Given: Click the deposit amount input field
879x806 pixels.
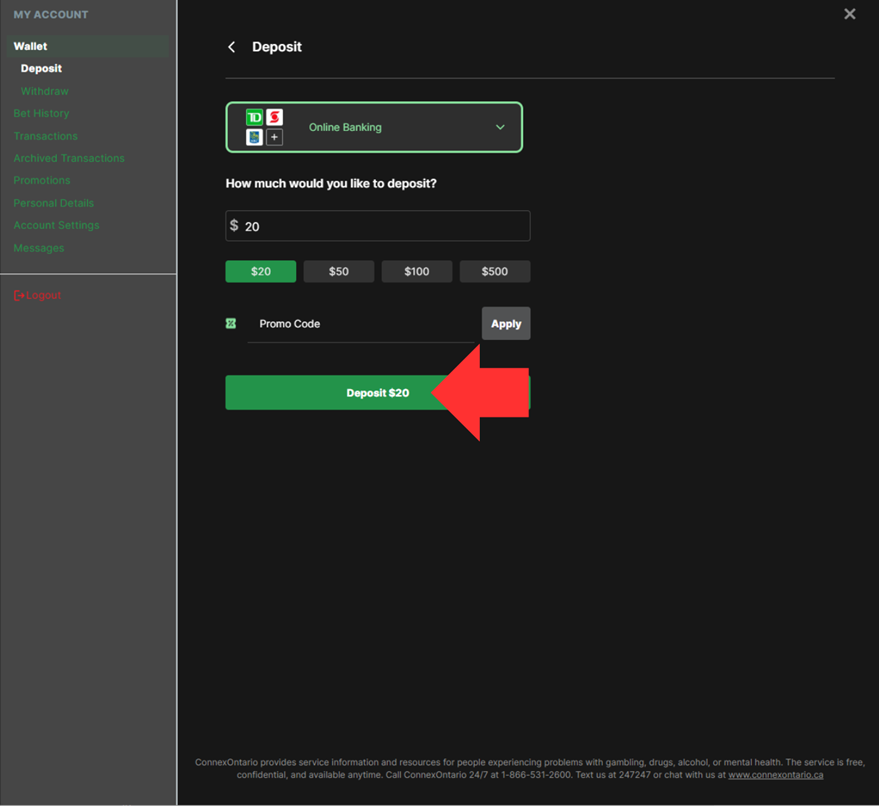Looking at the screenshot, I should pos(385,226).
